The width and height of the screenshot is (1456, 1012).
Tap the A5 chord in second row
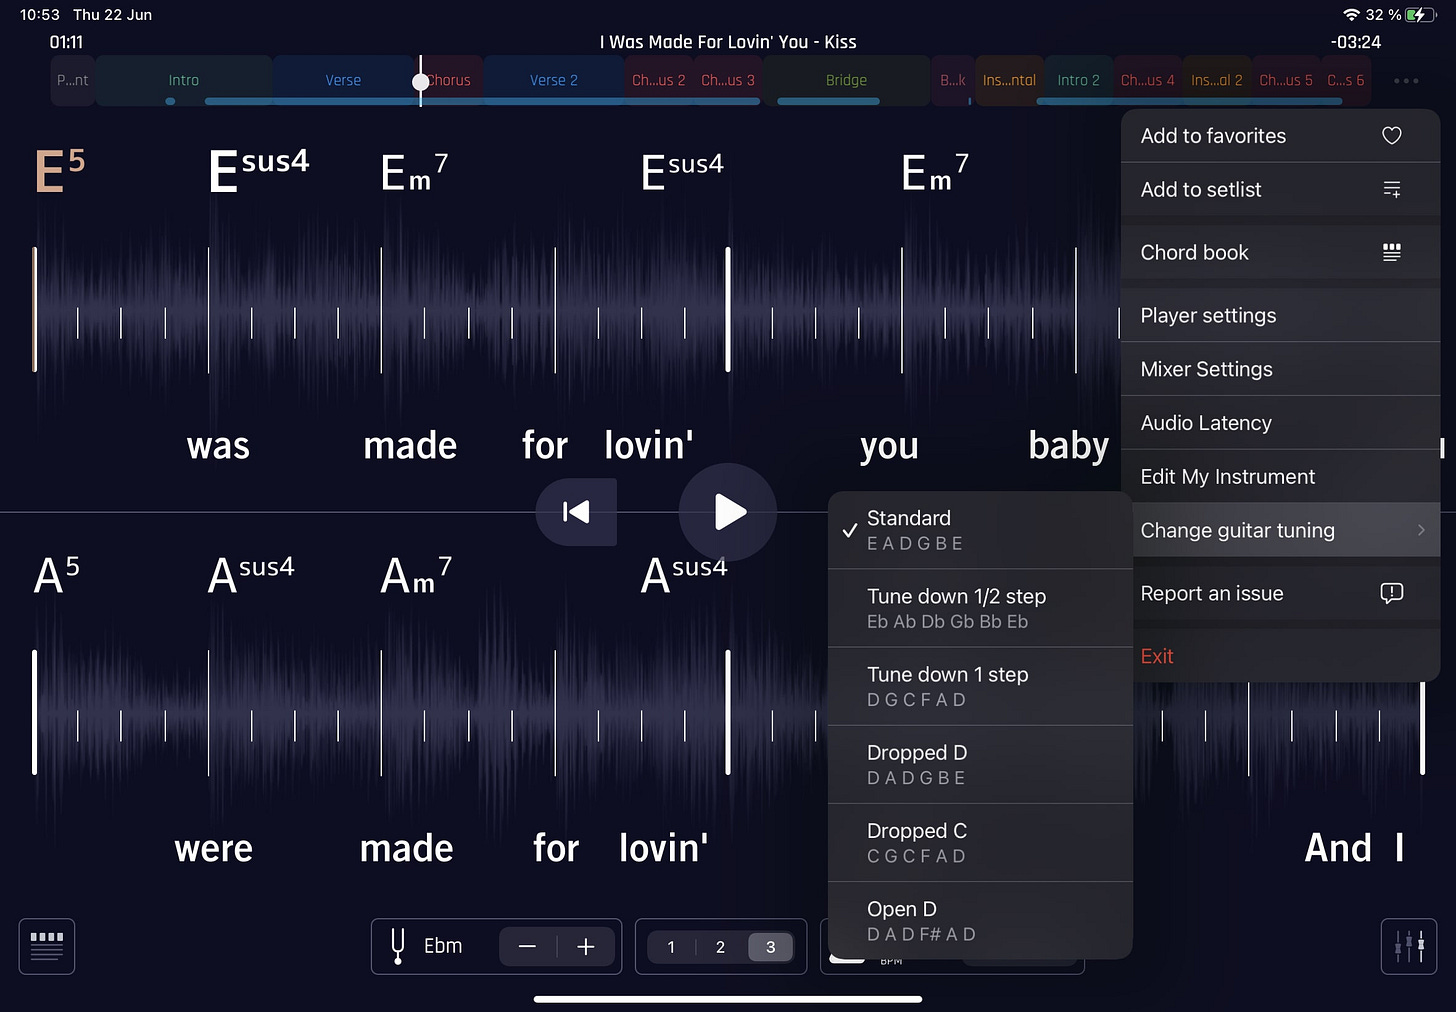[57, 574]
